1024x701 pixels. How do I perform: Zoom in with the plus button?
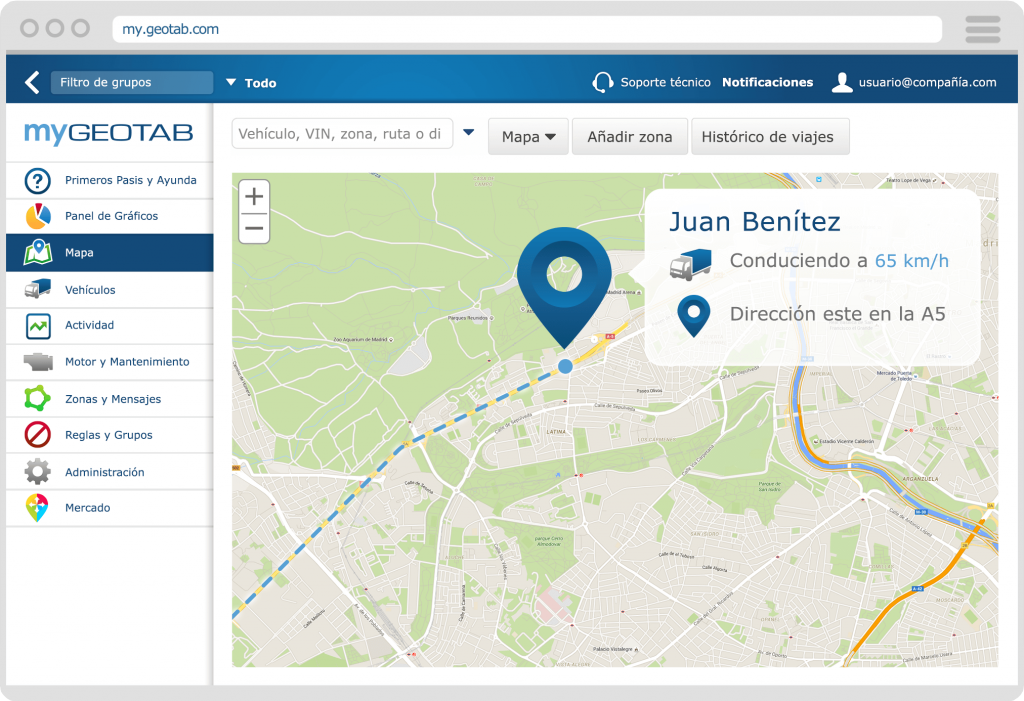point(254,196)
